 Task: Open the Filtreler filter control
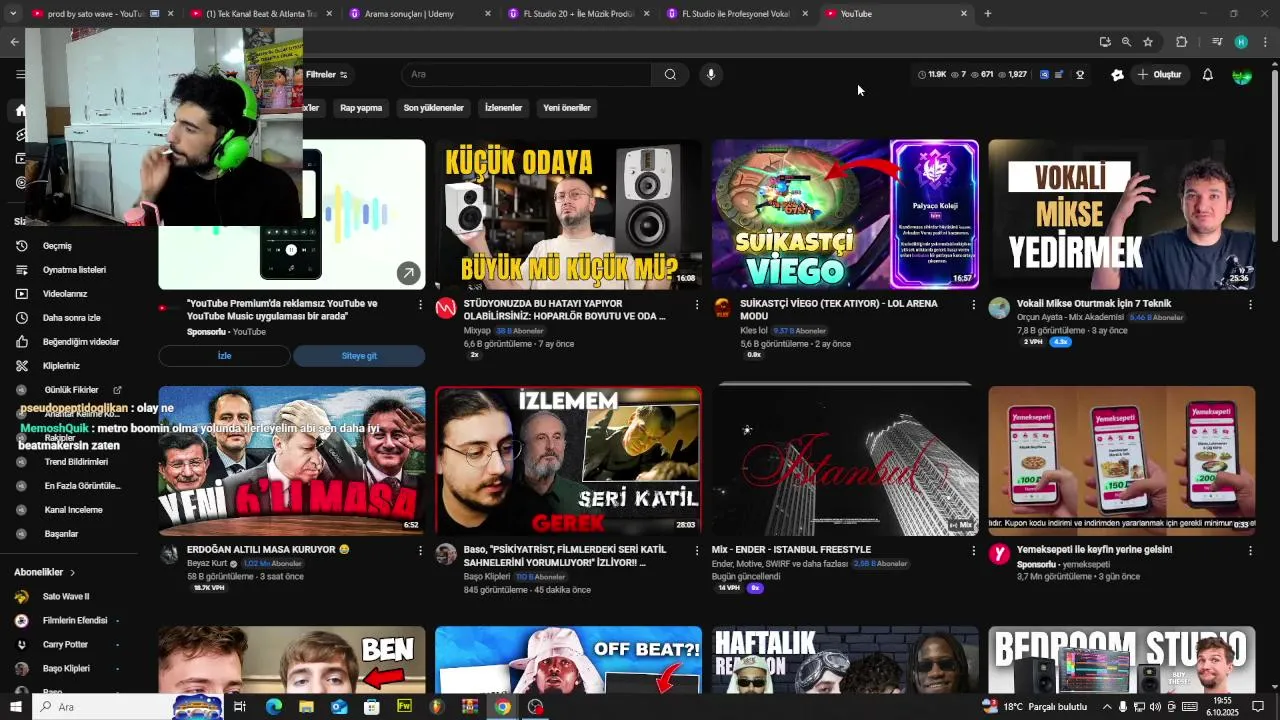tap(327, 75)
